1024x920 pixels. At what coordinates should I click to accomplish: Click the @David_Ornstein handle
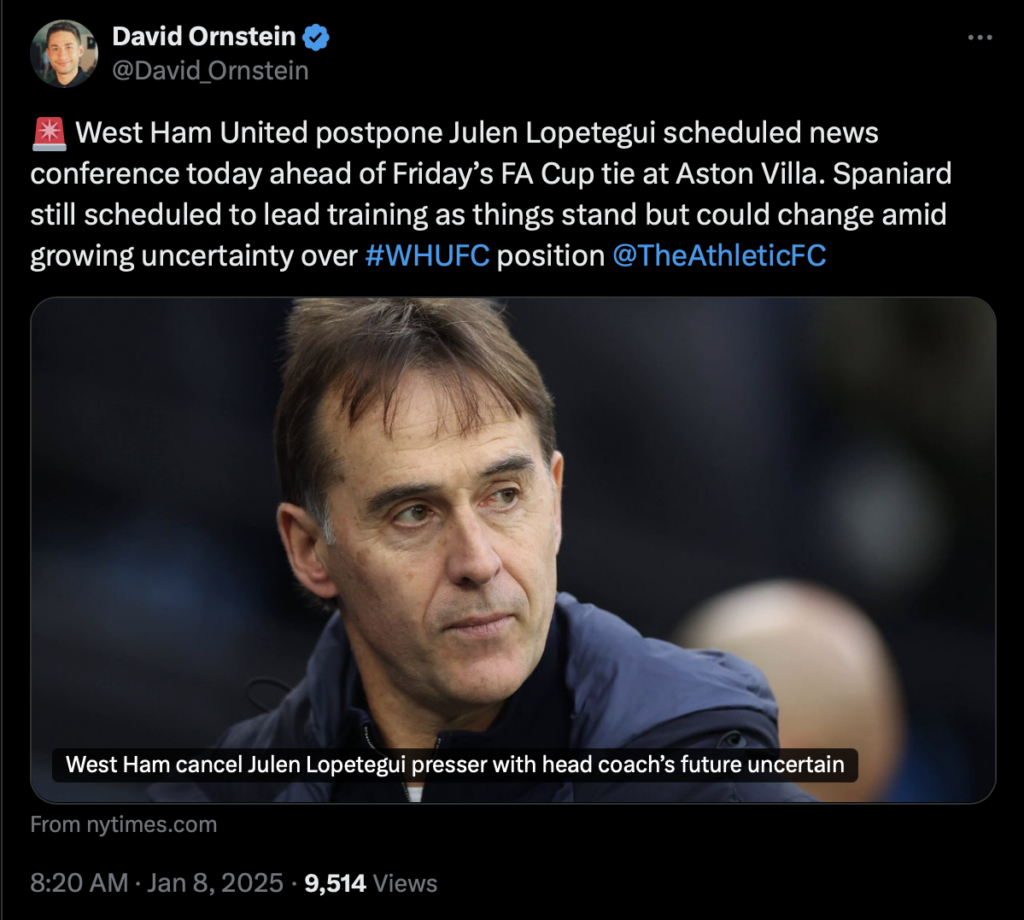[x=210, y=71]
